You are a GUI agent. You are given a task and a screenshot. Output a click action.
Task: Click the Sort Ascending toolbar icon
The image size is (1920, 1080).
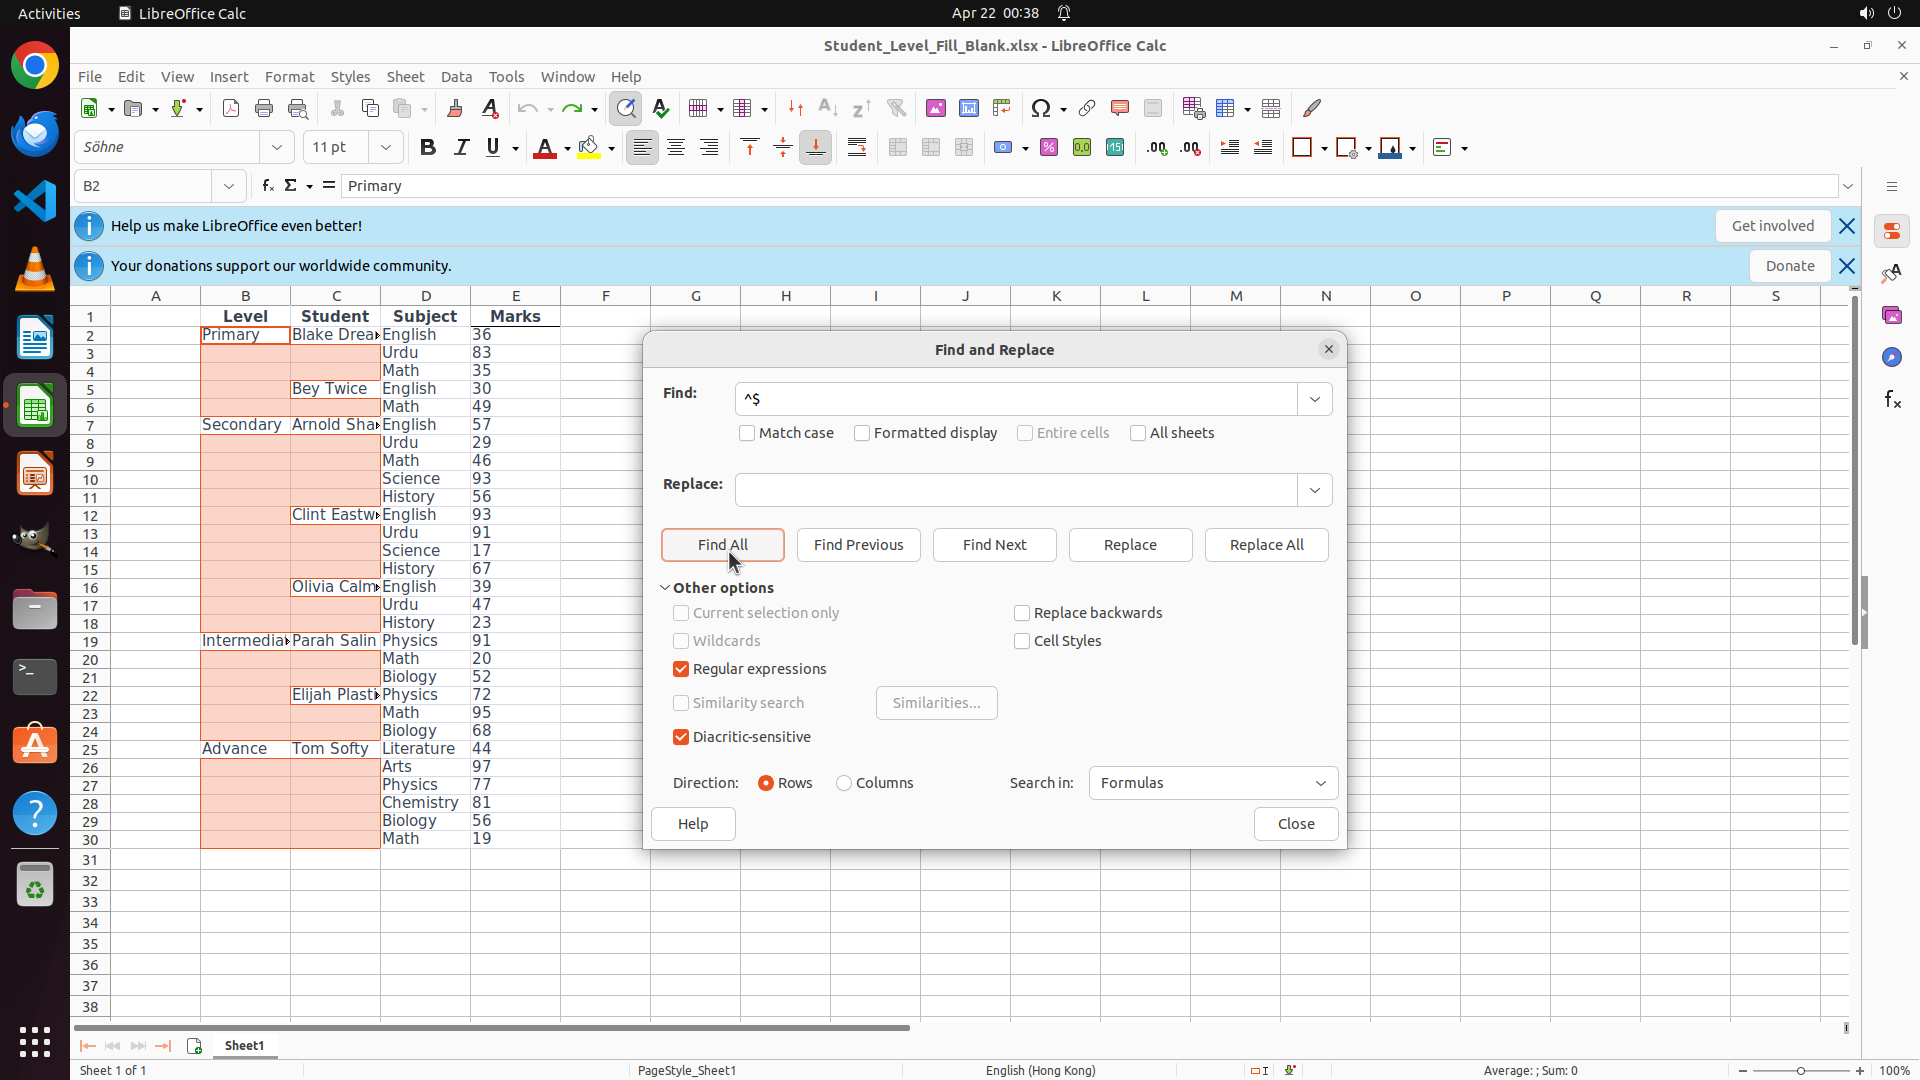[x=827, y=108]
